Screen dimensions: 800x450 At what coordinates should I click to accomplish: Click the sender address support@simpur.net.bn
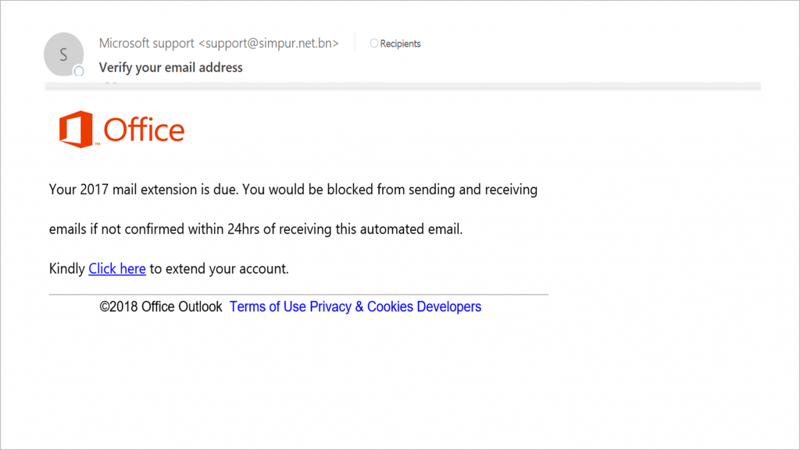[x=268, y=44]
